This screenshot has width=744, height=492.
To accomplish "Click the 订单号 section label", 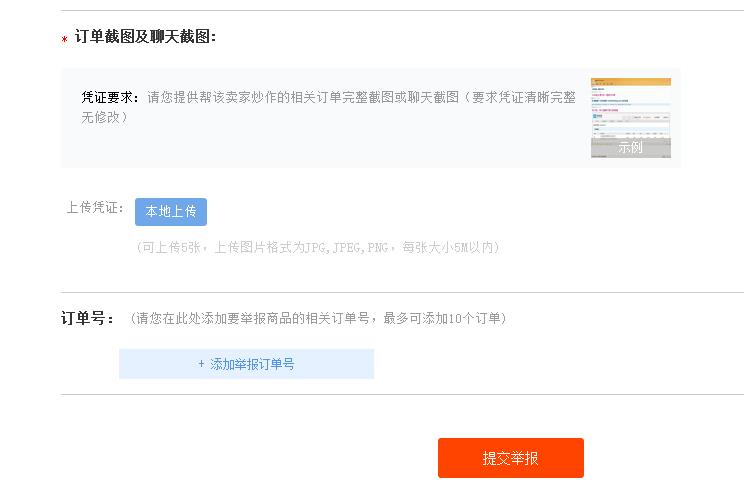I will click(x=87, y=318).
